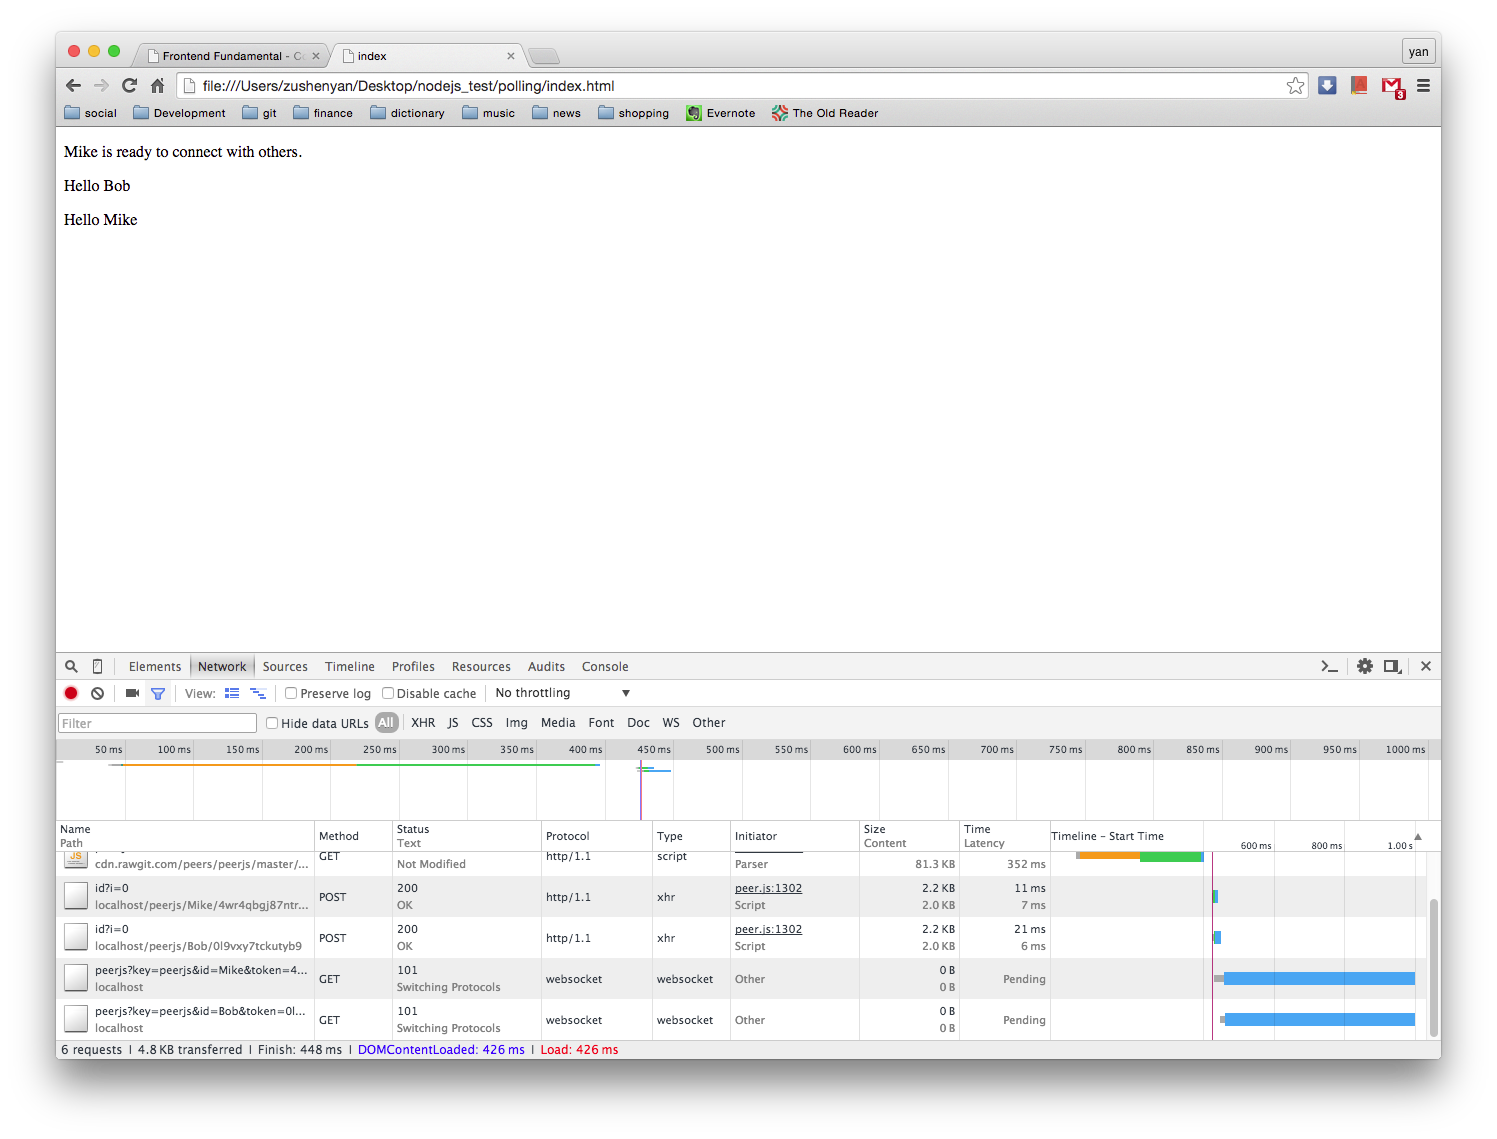Stop recording the network log
1497x1139 pixels.
point(71,693)
